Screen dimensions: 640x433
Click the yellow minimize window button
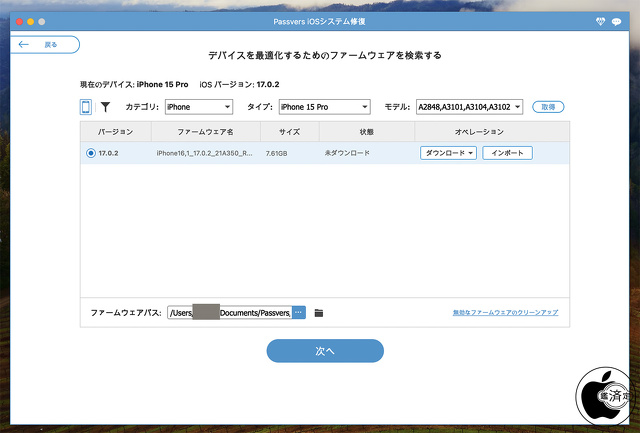pyautogui.click(x=30, y=22)
